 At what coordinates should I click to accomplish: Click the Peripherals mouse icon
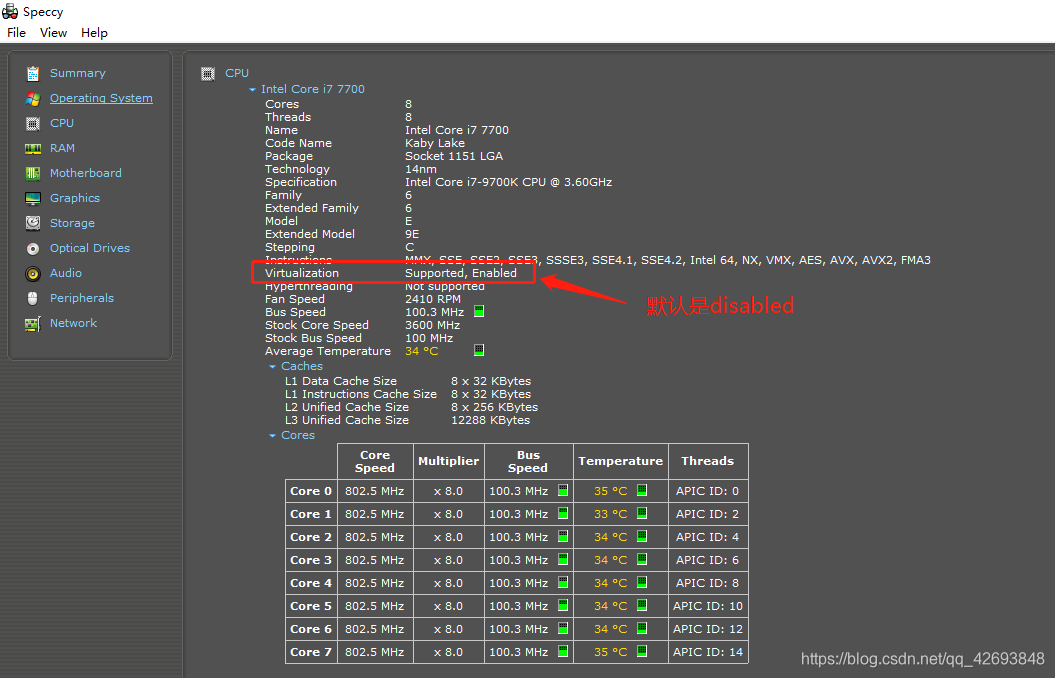pos(33,299)
